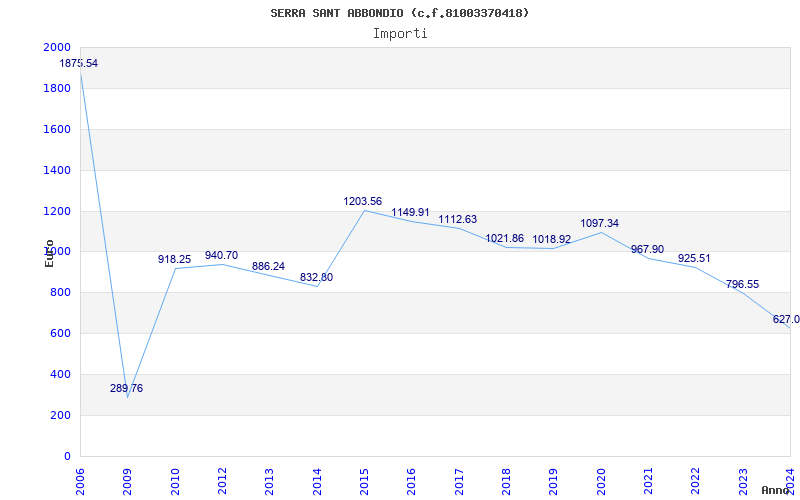
Task: Select the 2009 x-axis year label
Action: point(128,481)
